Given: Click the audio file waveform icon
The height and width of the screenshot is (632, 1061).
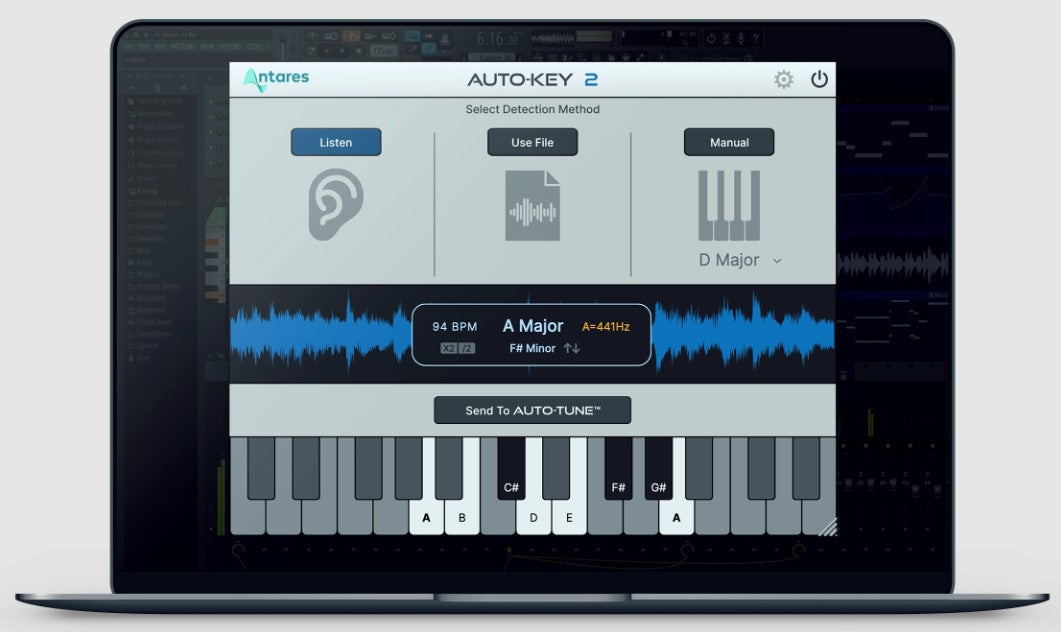Looking at the screenshot, I should (x=532, y=205).
